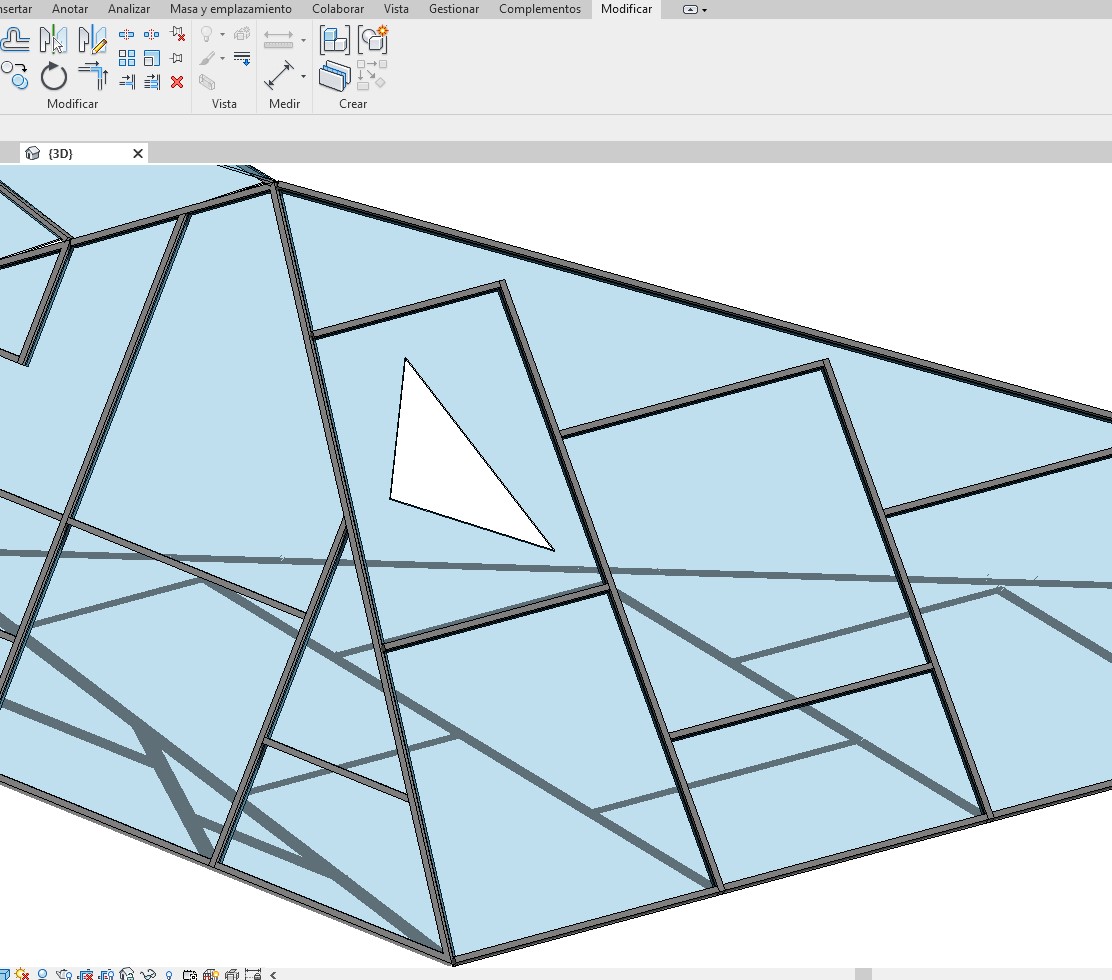Click the Trim/Extend to Corner tool
The image size is (1112, 980).
pyautogui.click(x=92, y=76)
